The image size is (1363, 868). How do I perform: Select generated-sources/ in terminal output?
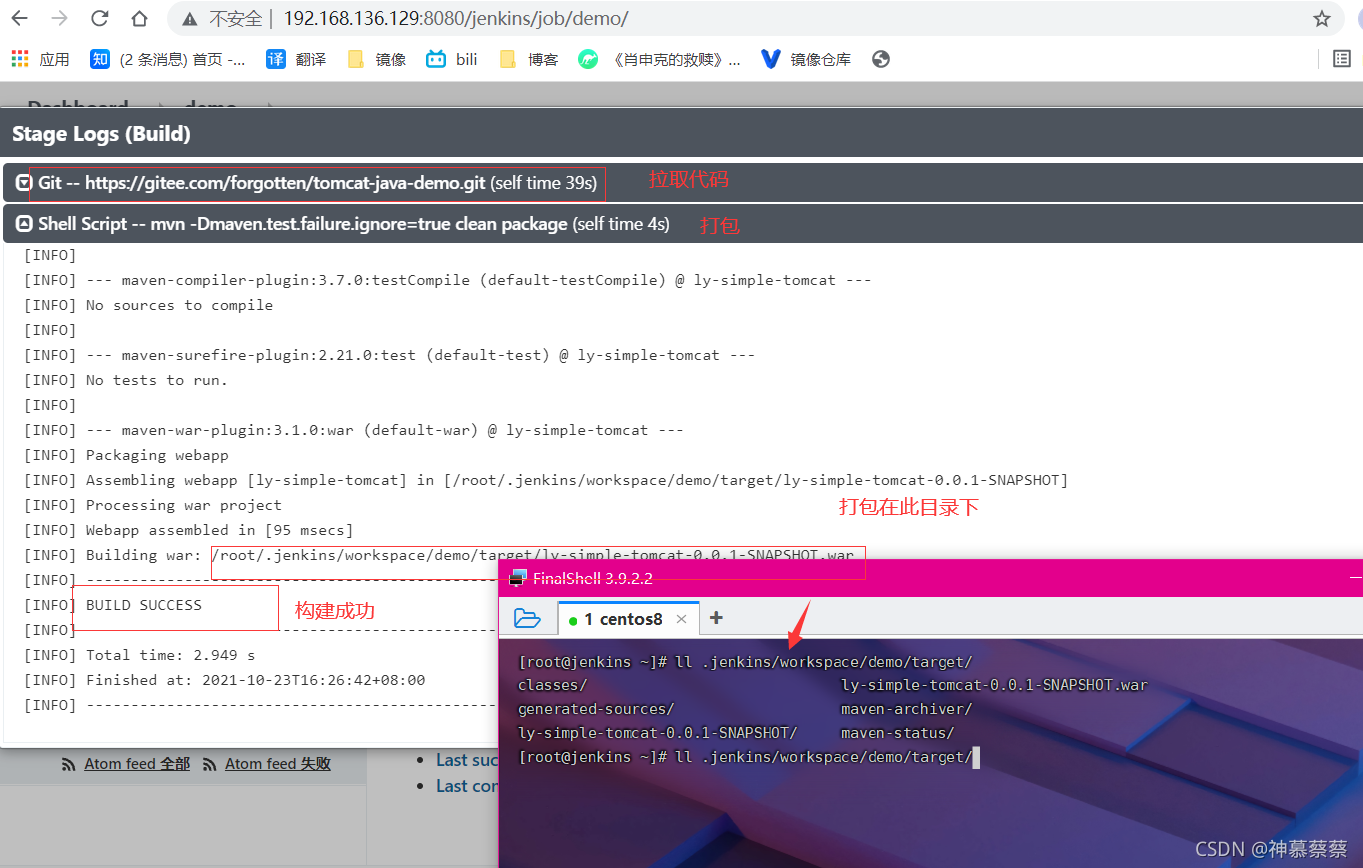click(596, 709)
